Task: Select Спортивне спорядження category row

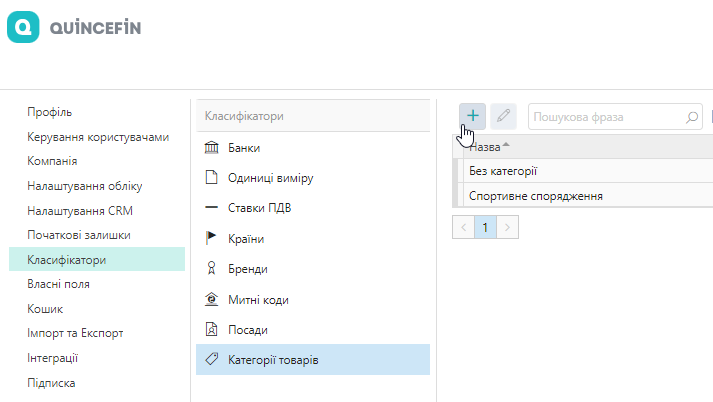Action: pos(535,195)
